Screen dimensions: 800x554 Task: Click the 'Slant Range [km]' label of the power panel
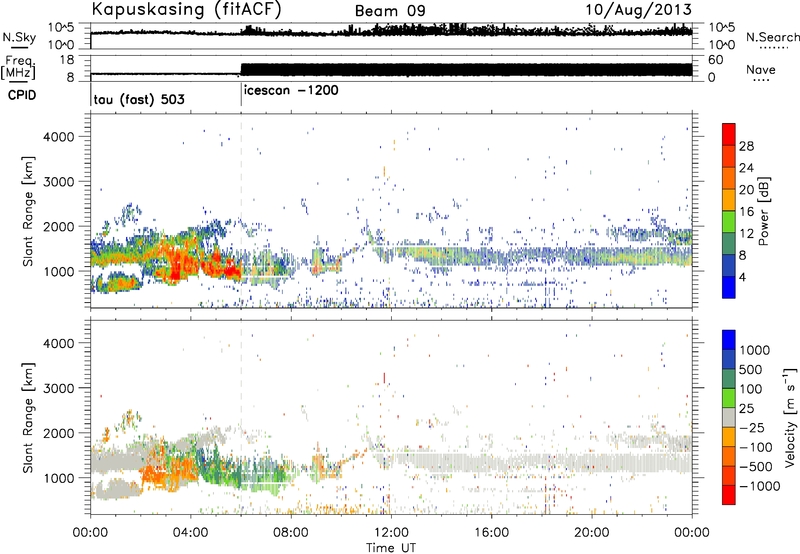coord(28,211)
